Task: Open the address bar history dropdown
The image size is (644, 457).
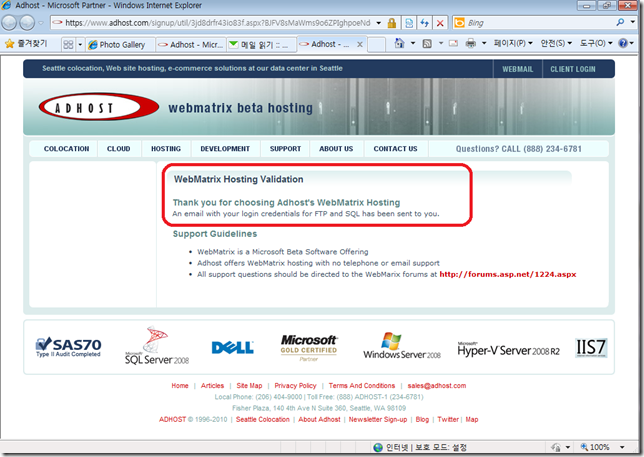Action: click(x=379, y=23)
